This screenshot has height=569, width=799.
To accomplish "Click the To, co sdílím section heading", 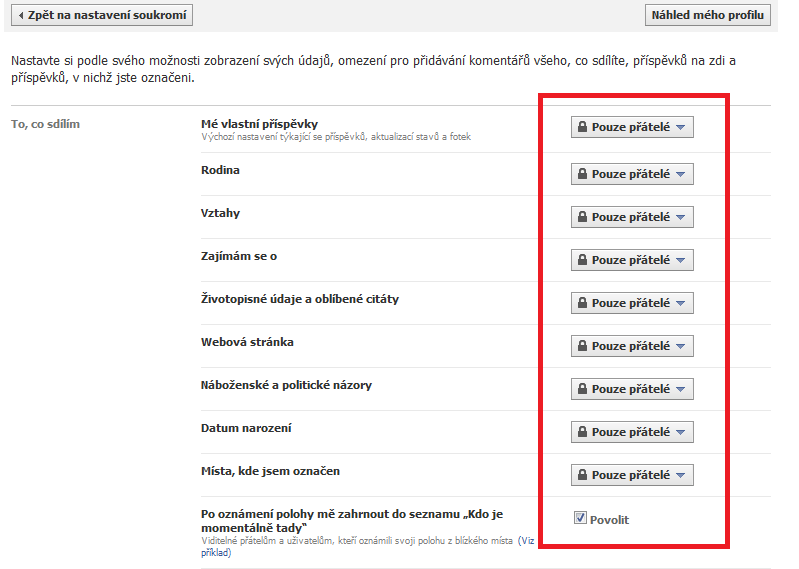I will (45, 124).
